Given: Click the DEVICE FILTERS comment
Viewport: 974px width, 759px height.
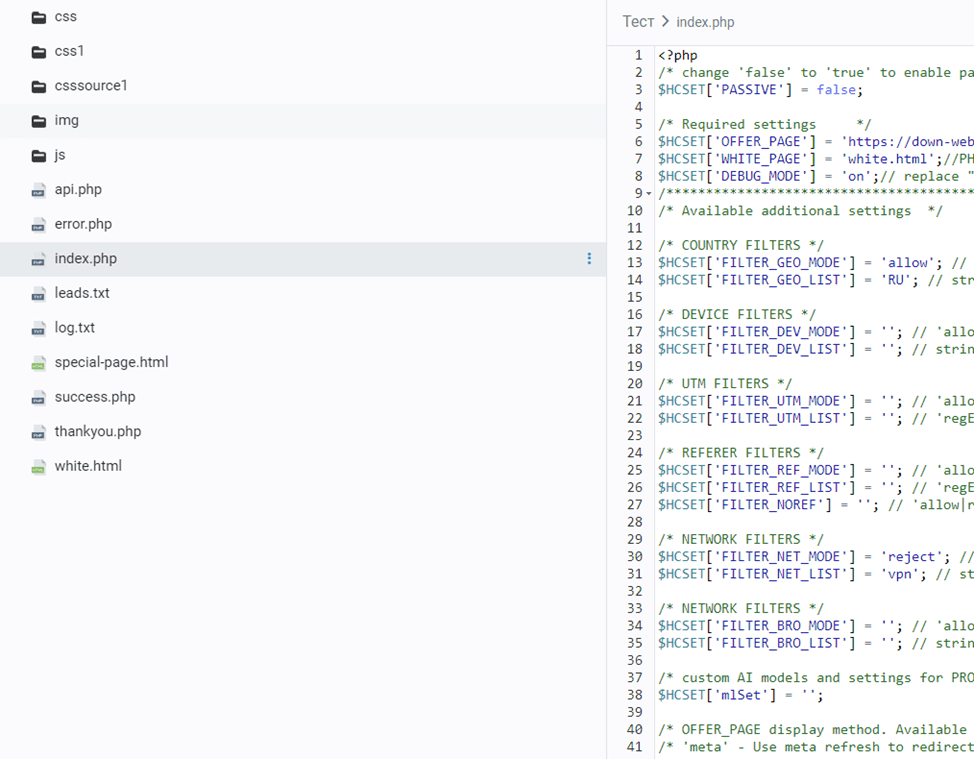Looking at the screenshot, I should [x=737, y=315].
